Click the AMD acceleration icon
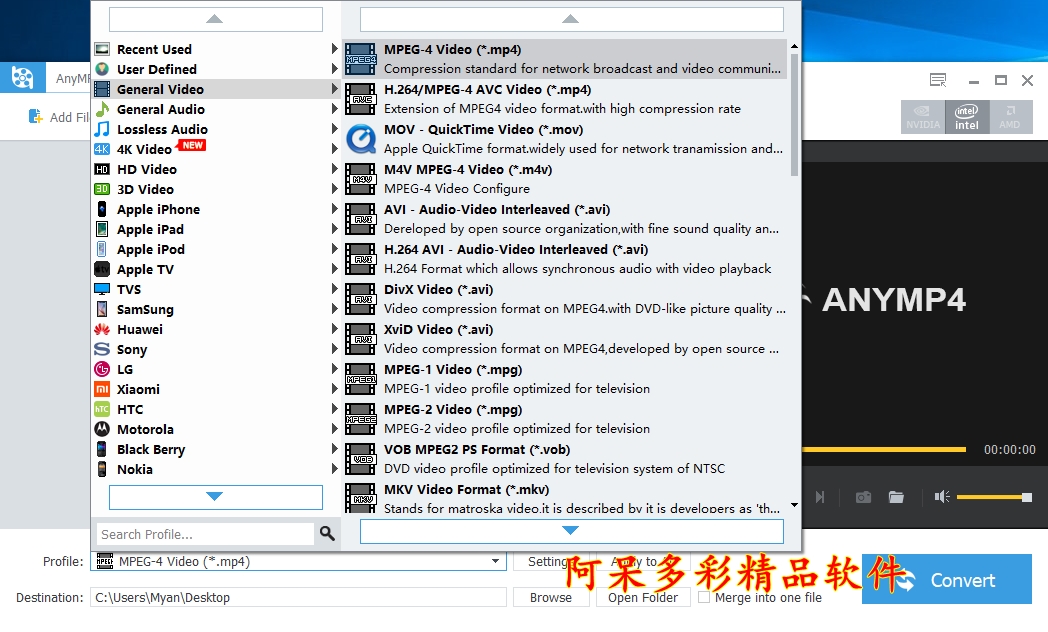Viewport: 1048px width, 632px height. [x=1010, y=117]
